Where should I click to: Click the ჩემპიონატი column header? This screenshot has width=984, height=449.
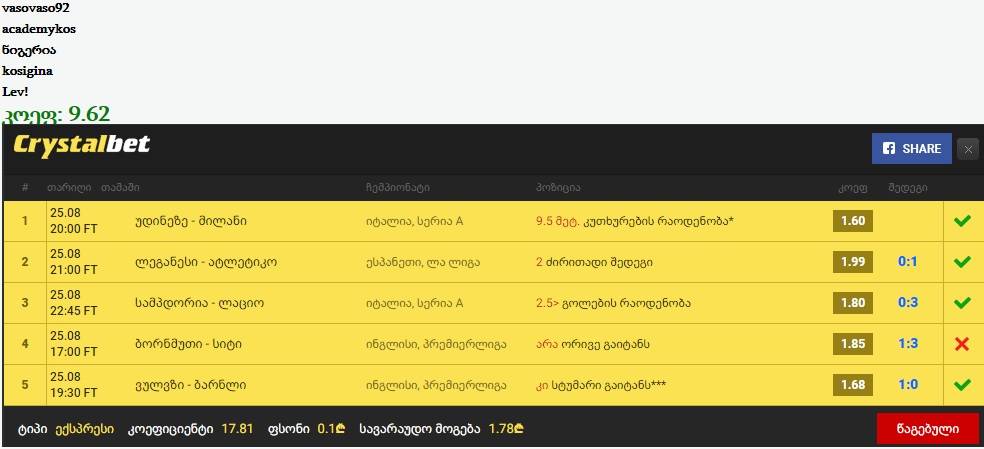(x=398, y=188)
